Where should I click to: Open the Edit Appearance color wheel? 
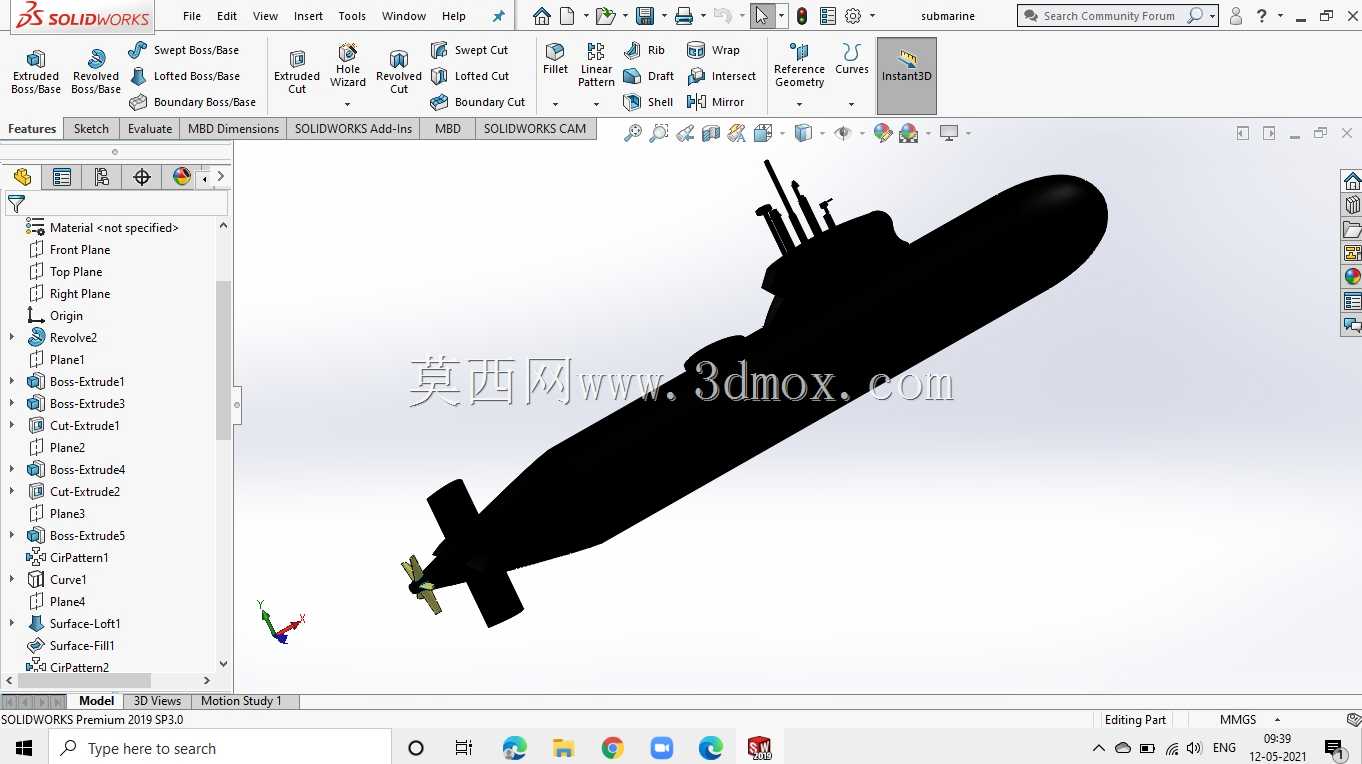882,133
